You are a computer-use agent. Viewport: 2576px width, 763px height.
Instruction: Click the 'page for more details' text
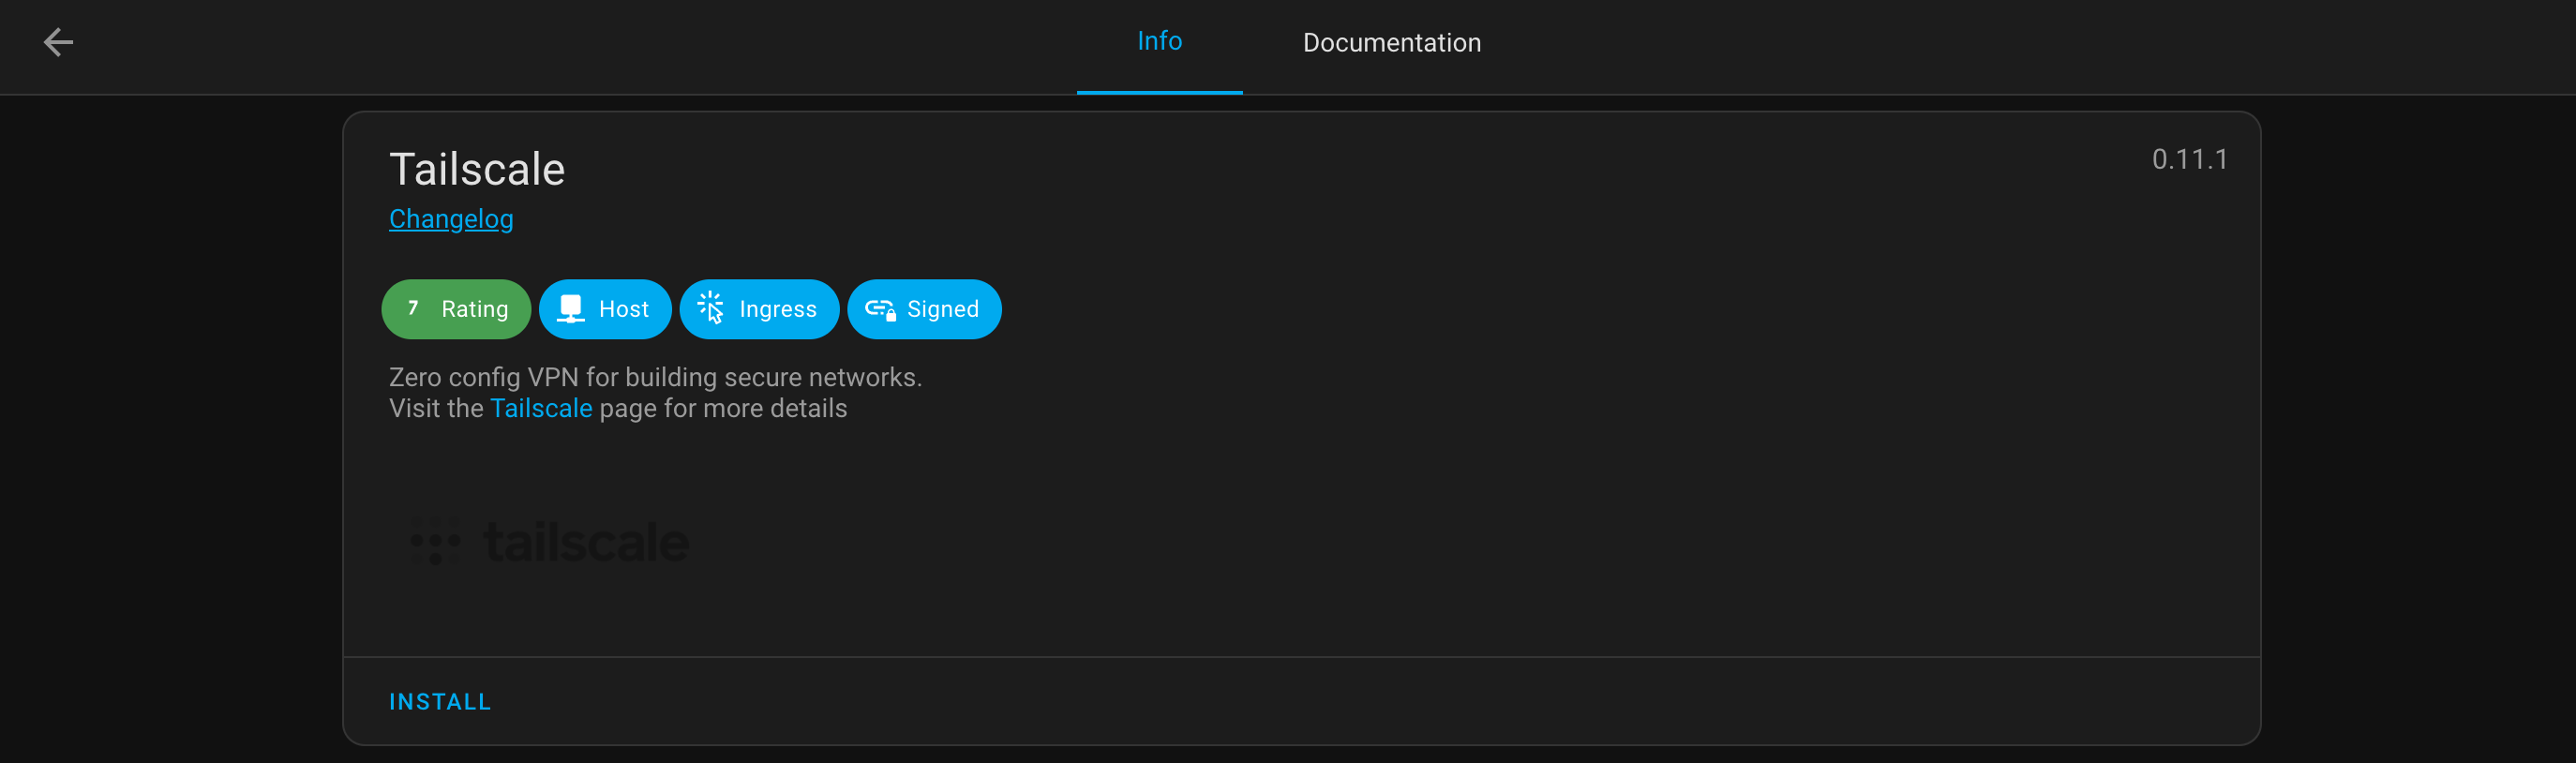(722, 409)
